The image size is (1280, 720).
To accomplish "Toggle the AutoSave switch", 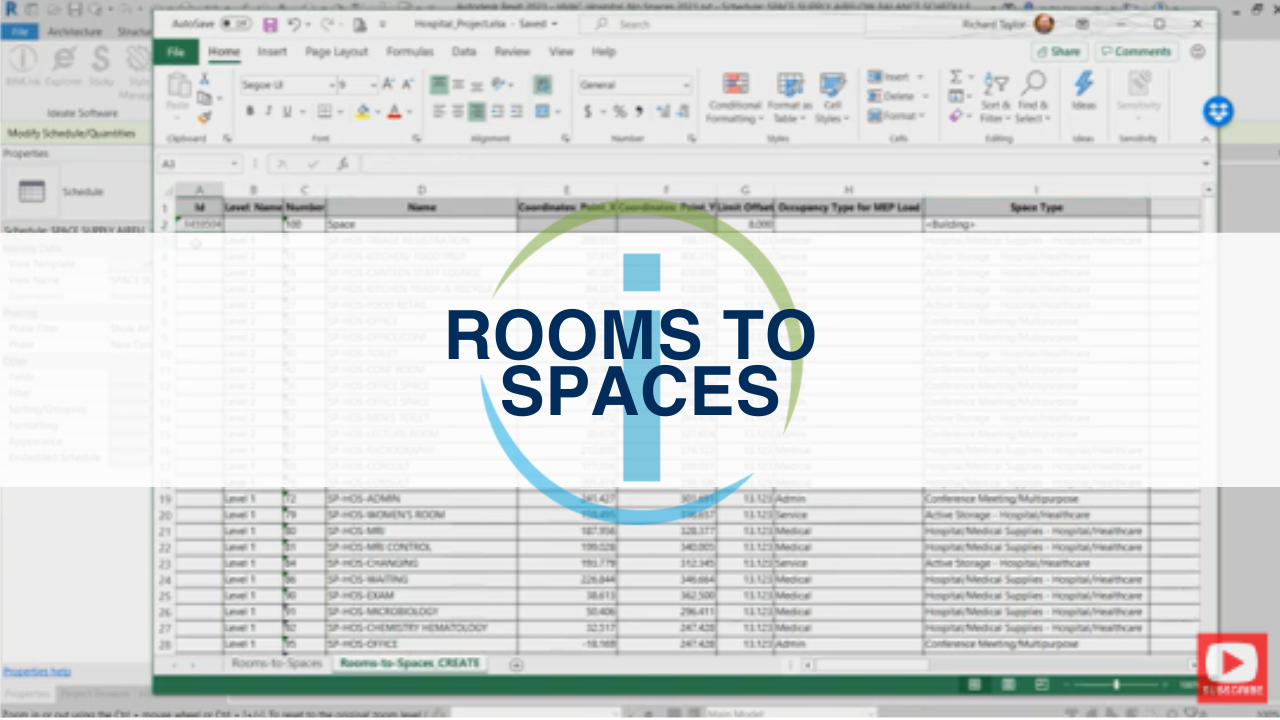I will [236, 24].
